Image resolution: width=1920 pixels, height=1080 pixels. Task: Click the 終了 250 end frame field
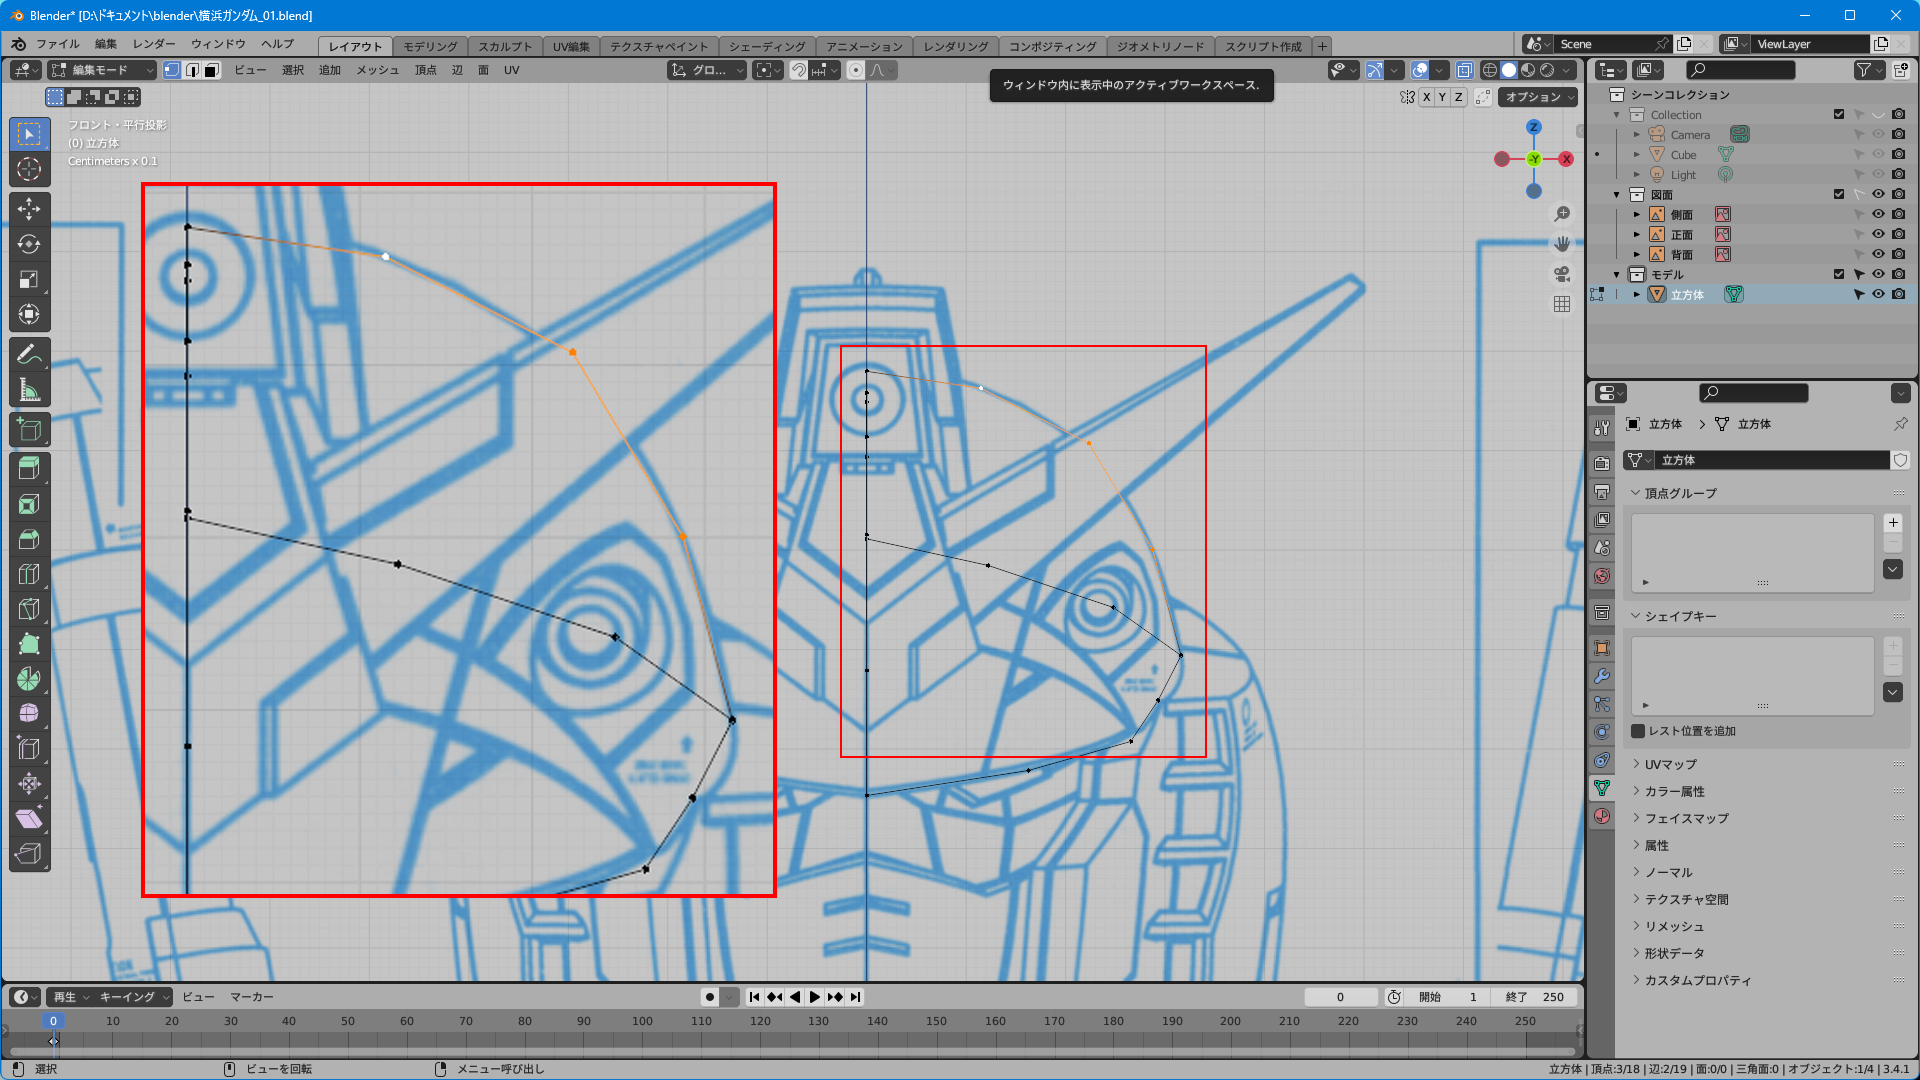(x=1535, y=997)
